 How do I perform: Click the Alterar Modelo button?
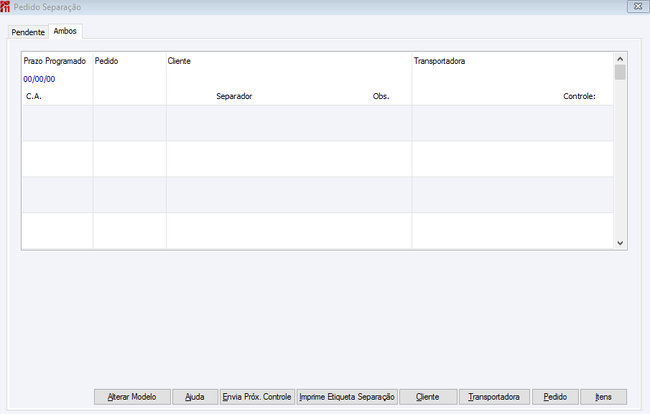[x=132, y=397]
